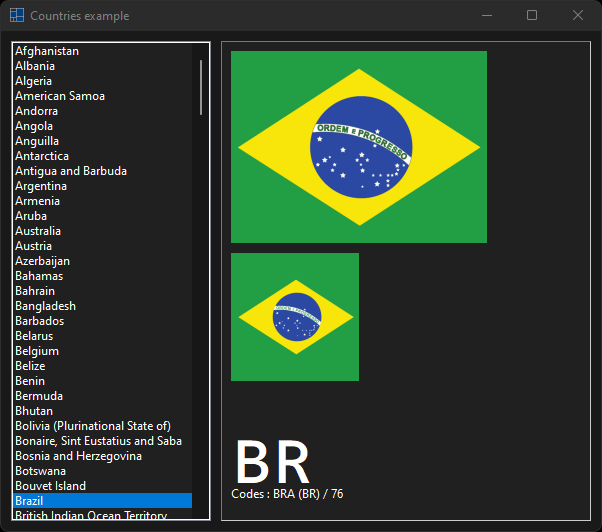Pick Bosnia and Herzegovina entry
The height and width of the screenshot is (532, 602).
(103, 456)
